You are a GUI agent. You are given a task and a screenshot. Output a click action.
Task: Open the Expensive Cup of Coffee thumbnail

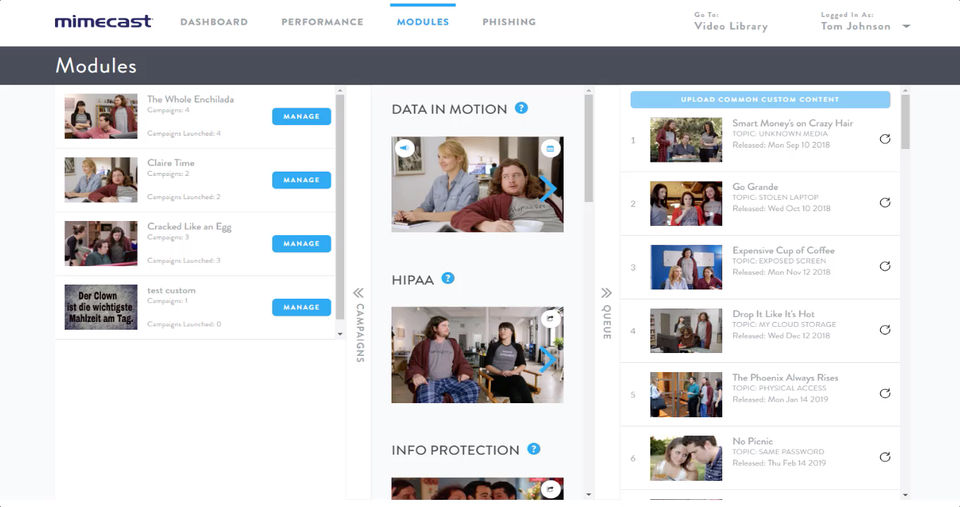click(686, 268)
